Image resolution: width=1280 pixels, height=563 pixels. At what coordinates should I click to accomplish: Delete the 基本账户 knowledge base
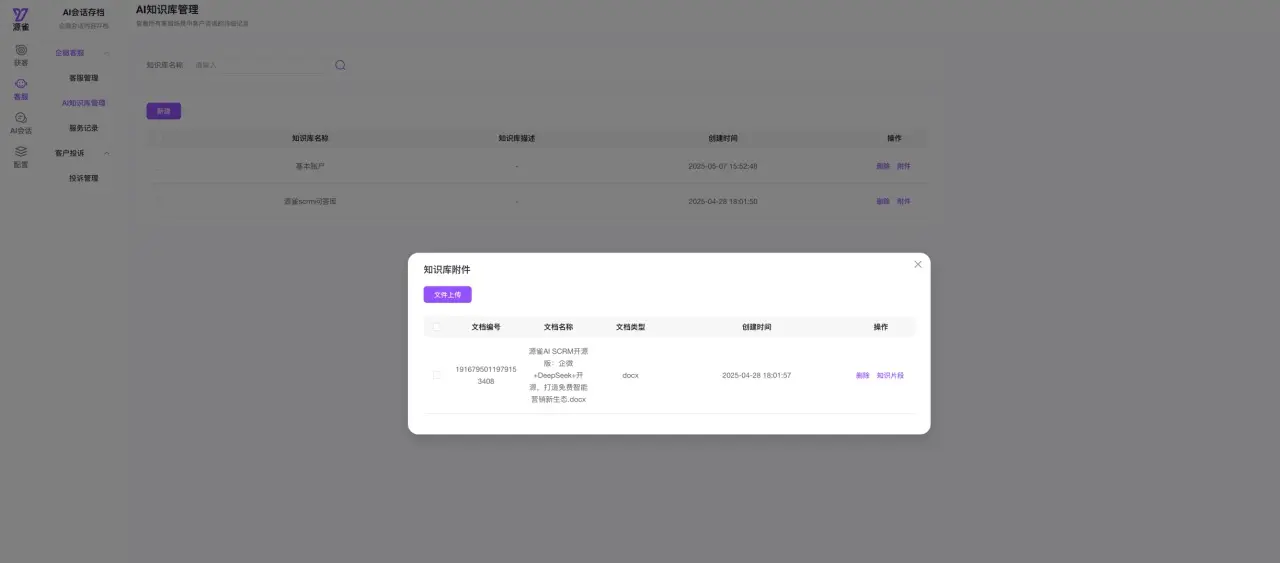click(x=883, y=166)
